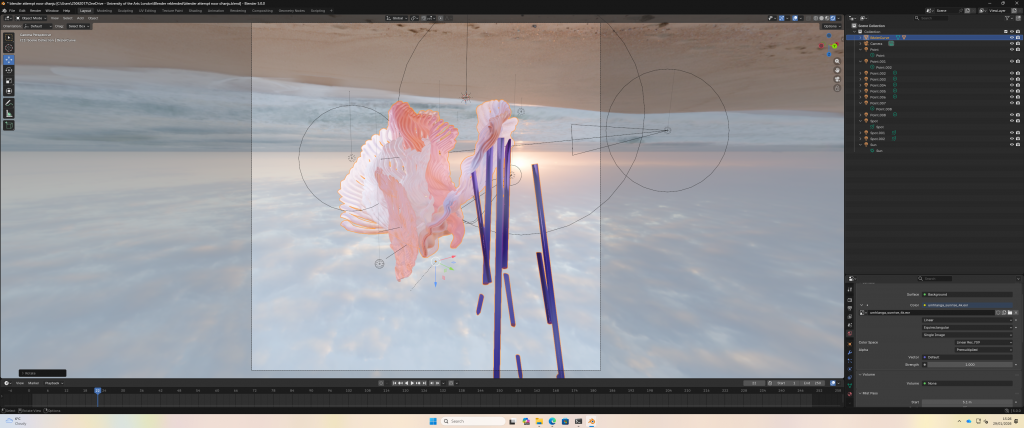This screenshot has height=428, width=1024.
Task: Activate the Rotate tool
Action: pyautogui.click(x=9, y=70)
